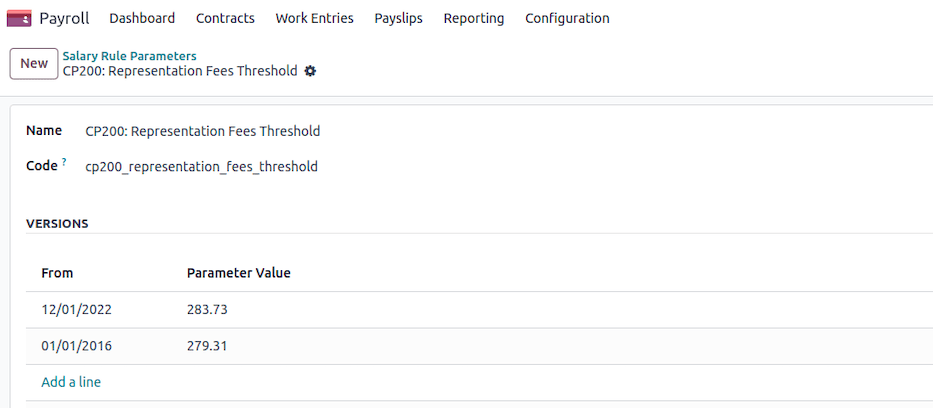Sort by the From column header
This screenshot has width=933, height=408.
(x=57, y=273)
